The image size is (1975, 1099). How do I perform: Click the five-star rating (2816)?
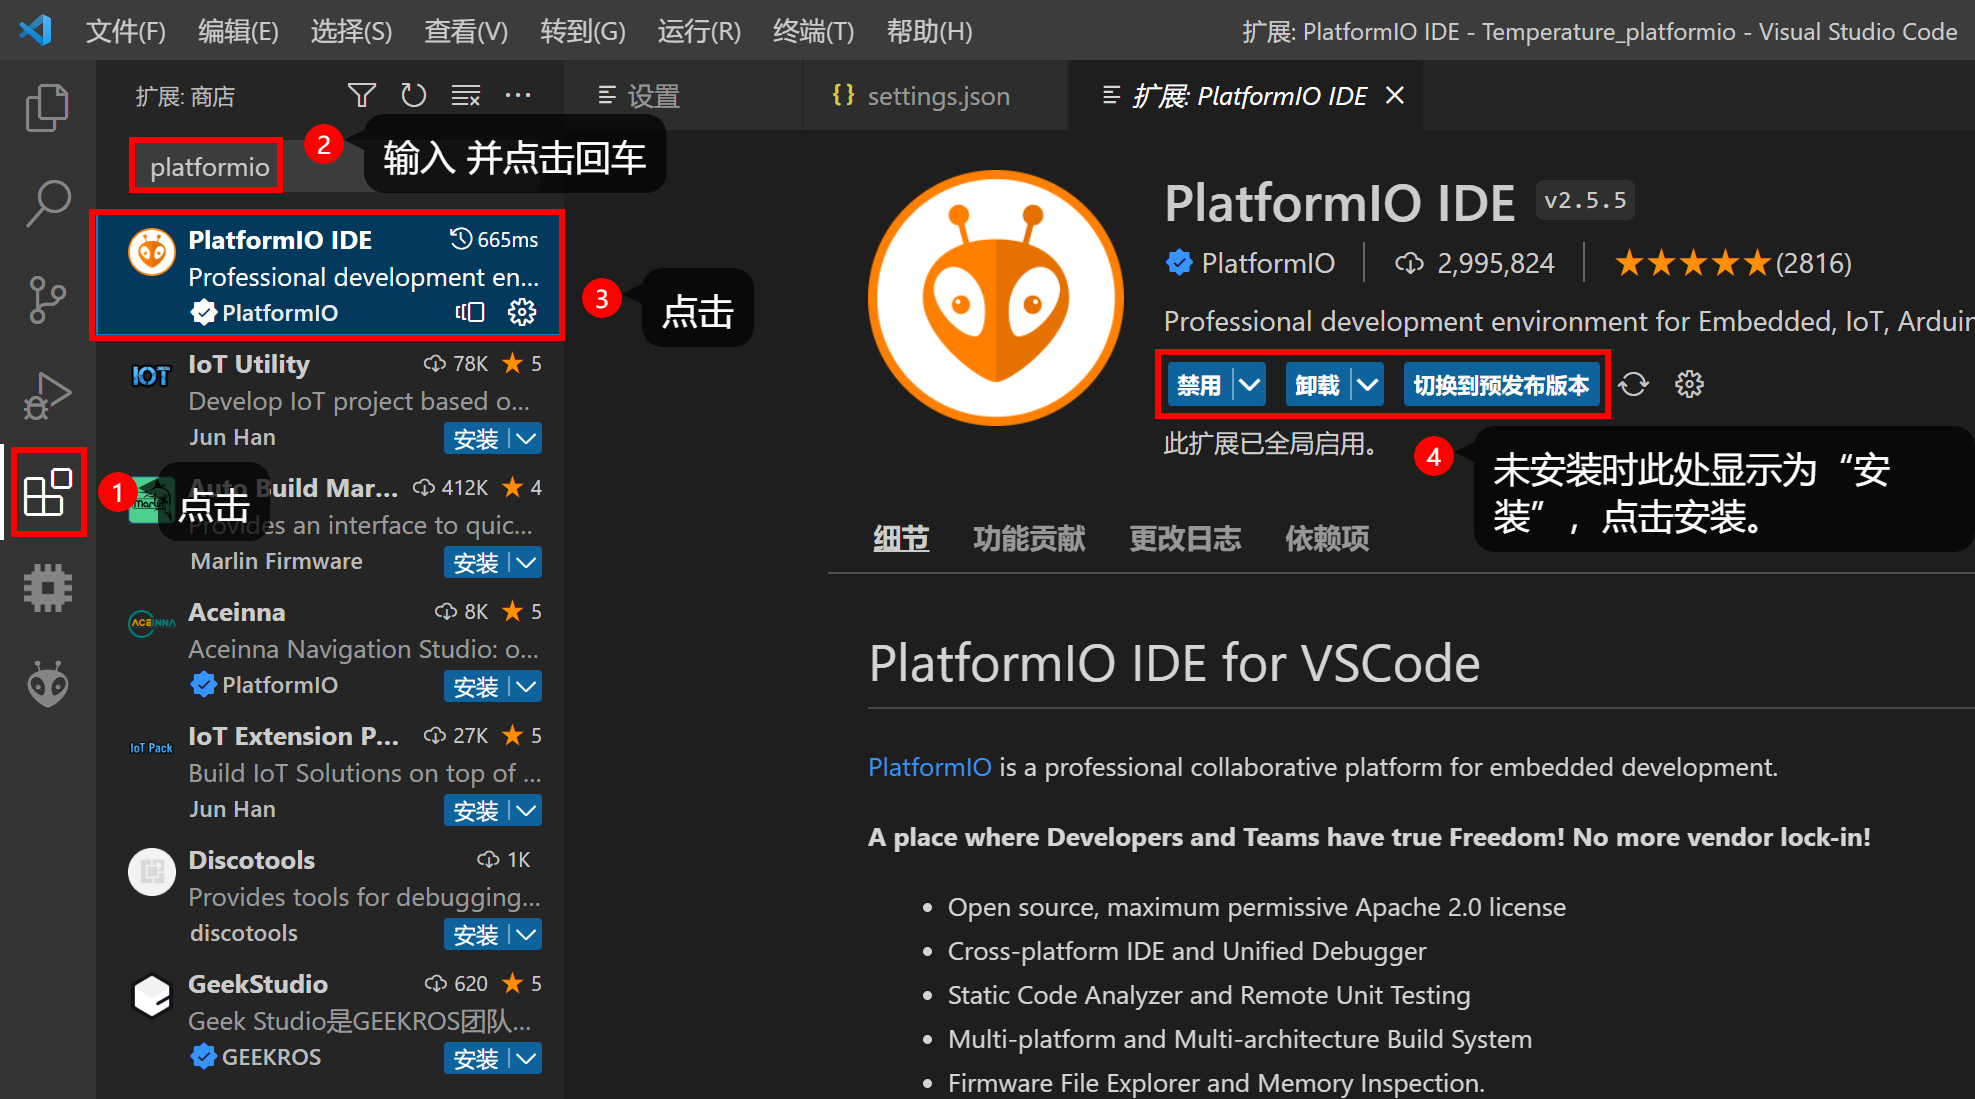pos(1733,263)
